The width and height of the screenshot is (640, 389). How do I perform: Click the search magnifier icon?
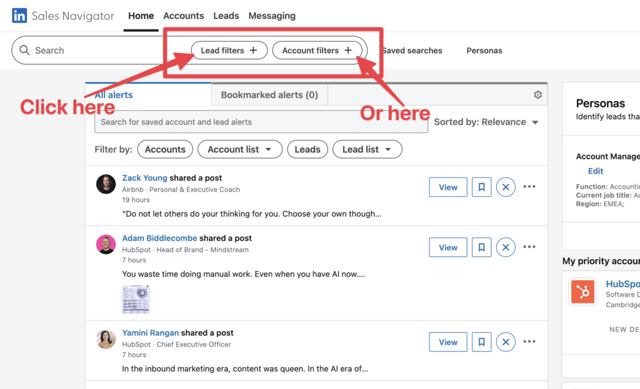(x=24, y=50)
